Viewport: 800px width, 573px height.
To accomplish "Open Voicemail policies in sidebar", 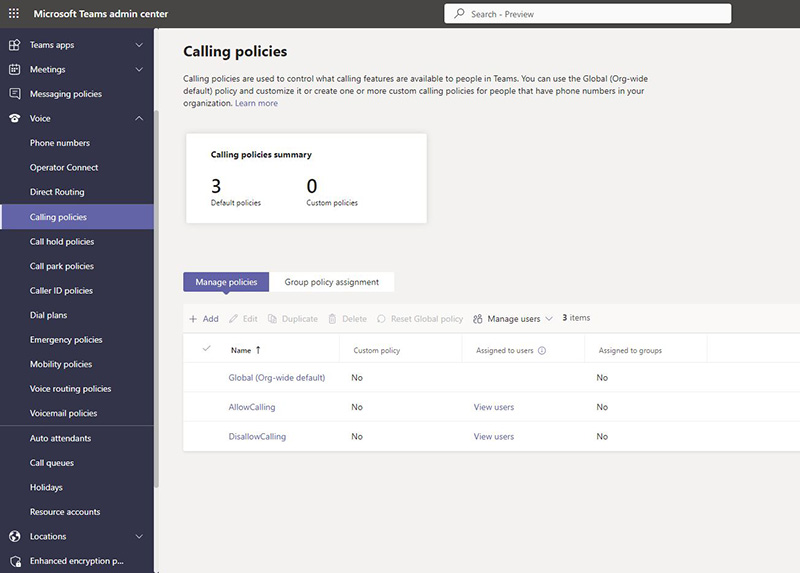I will [x=63, y=413].
